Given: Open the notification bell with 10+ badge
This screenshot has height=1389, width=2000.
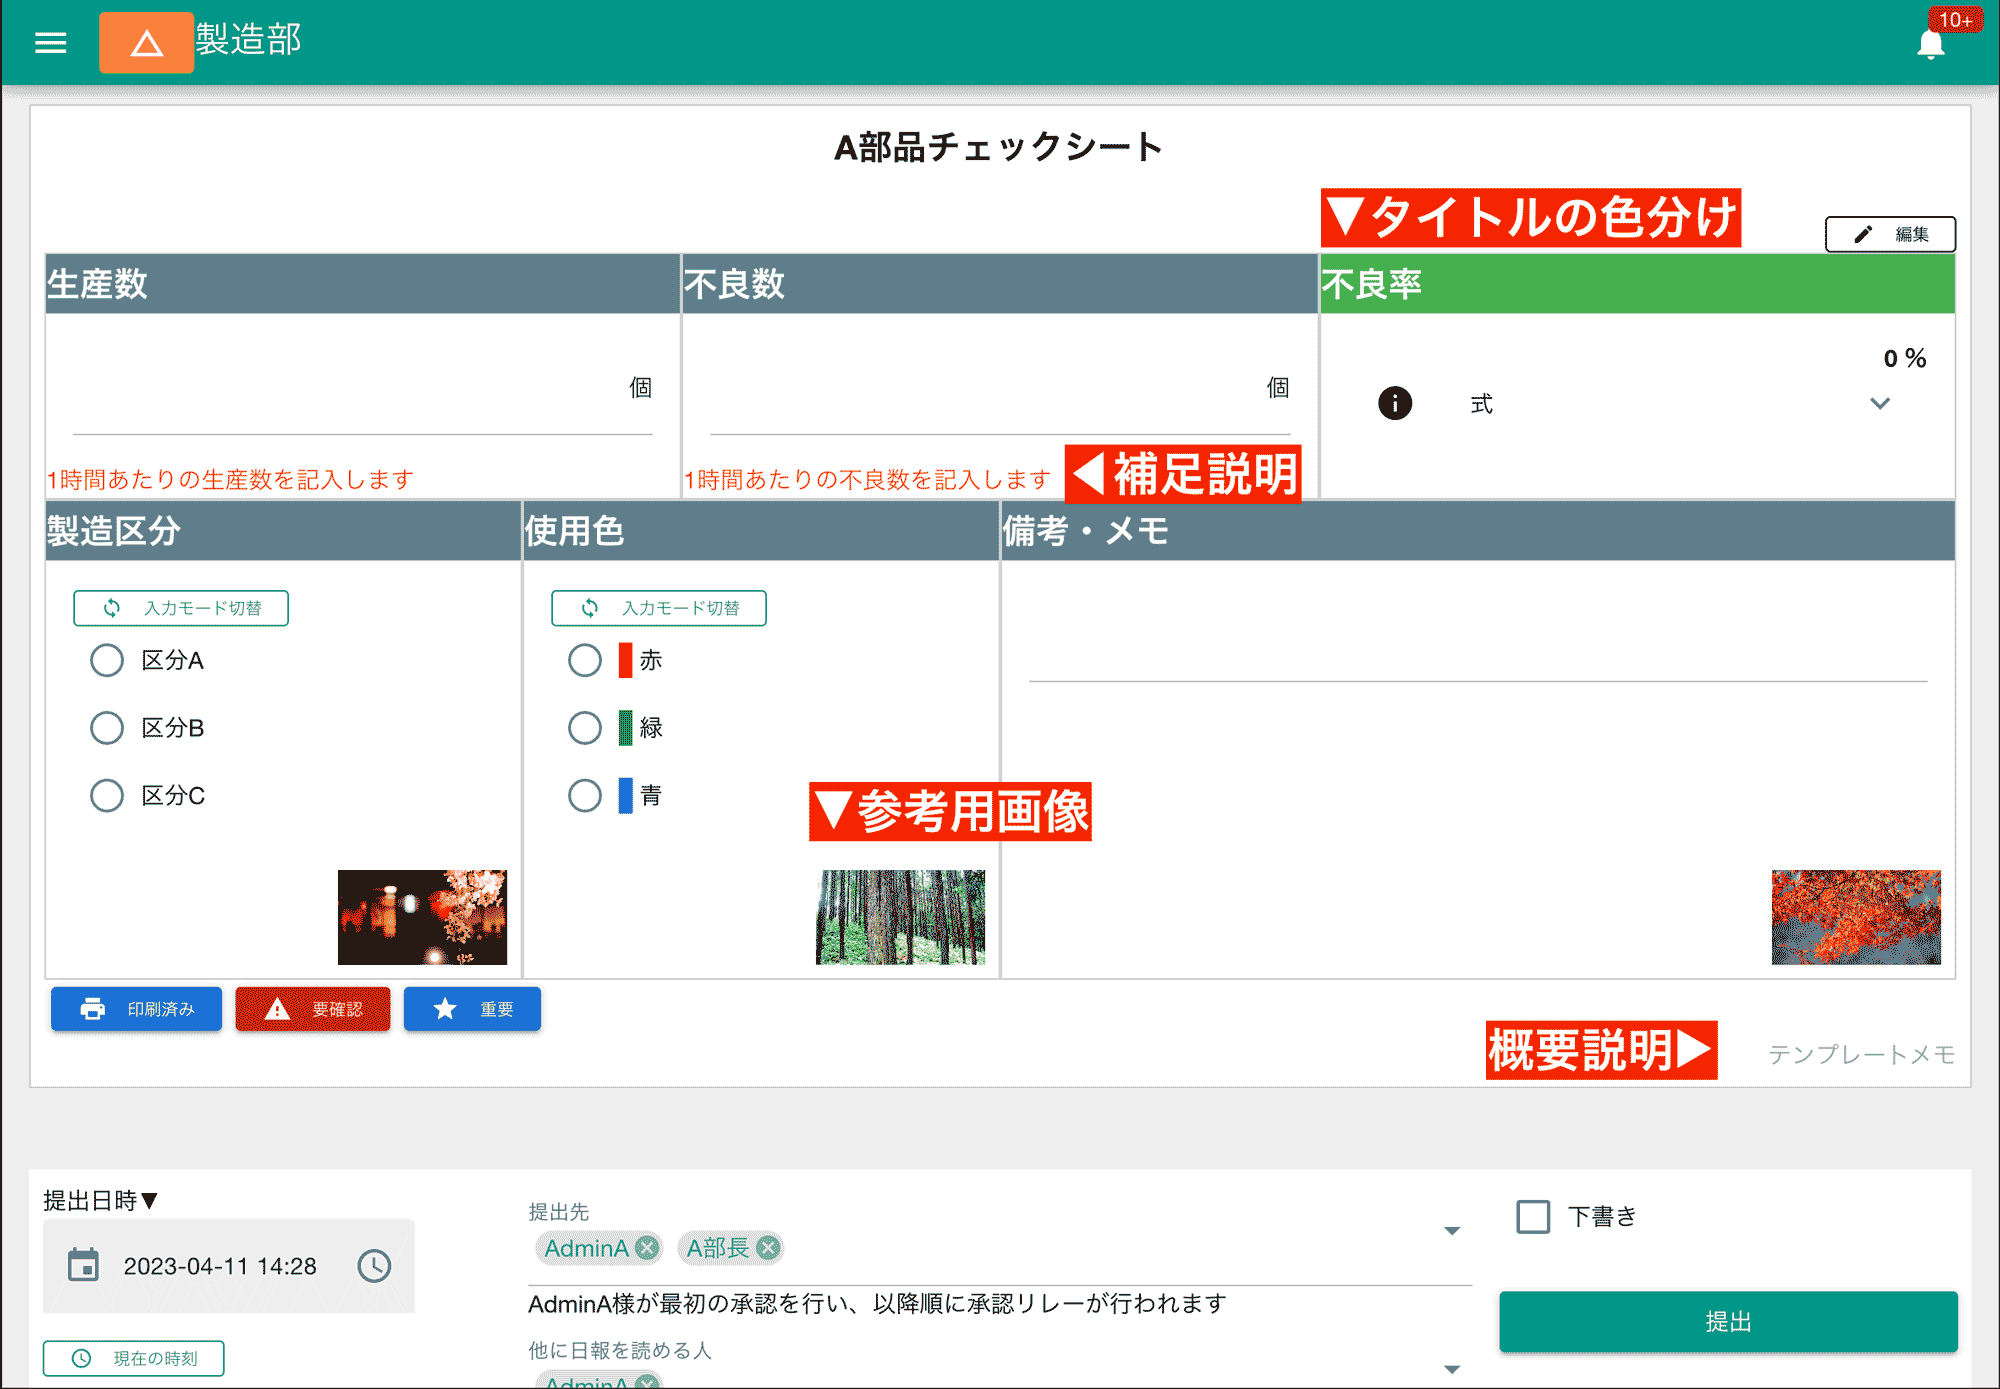Looking at the screenshot, I should point(1930,44).
